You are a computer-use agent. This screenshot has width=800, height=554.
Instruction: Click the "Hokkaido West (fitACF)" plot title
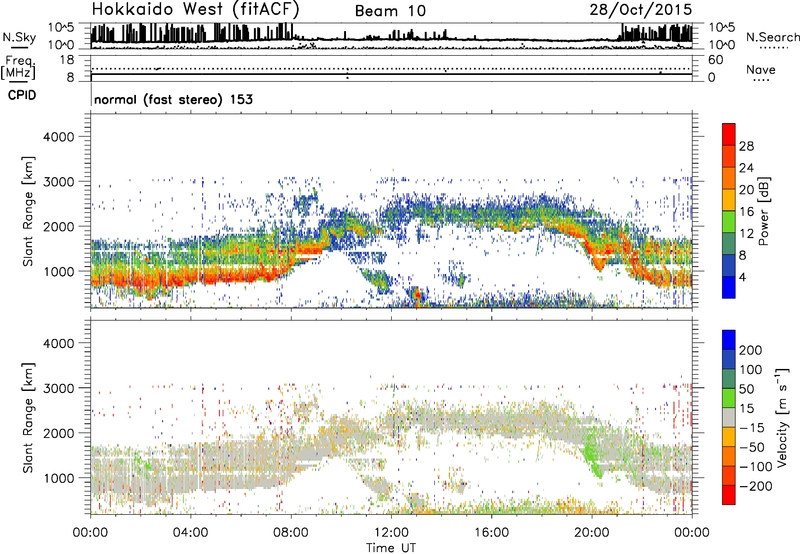point(195,9)
